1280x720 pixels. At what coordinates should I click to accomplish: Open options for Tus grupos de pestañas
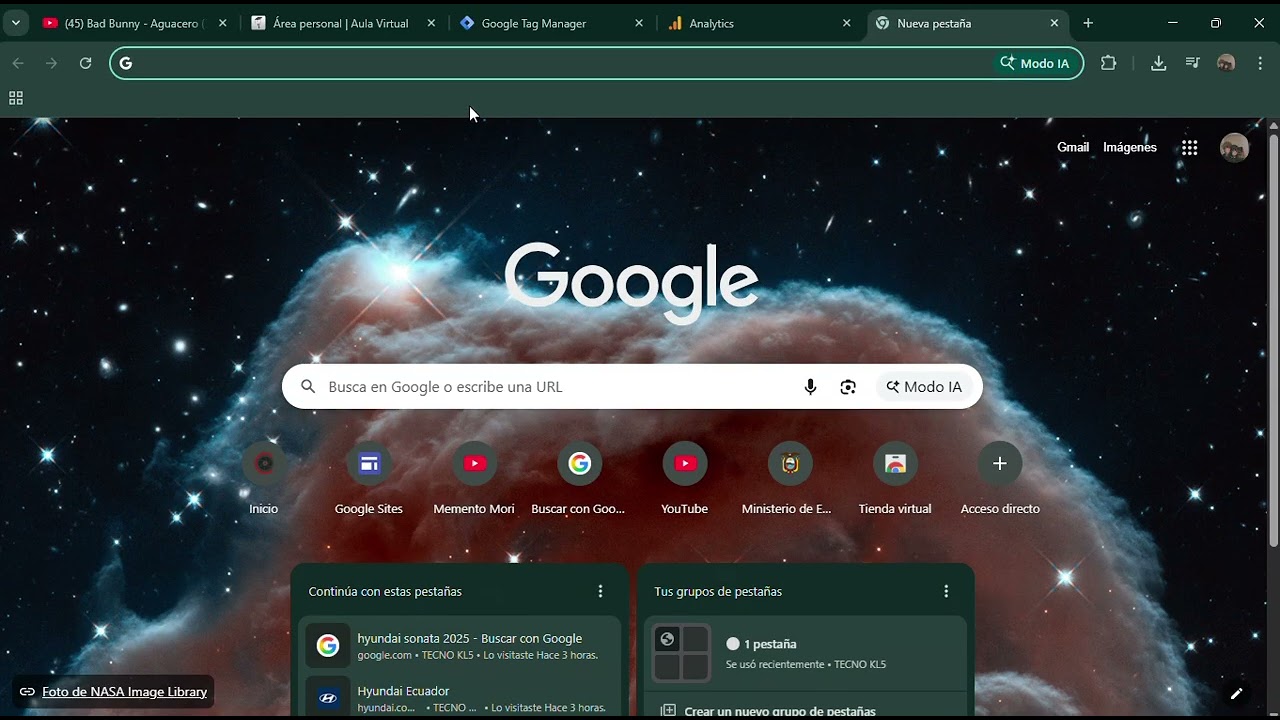click(946, 591)
